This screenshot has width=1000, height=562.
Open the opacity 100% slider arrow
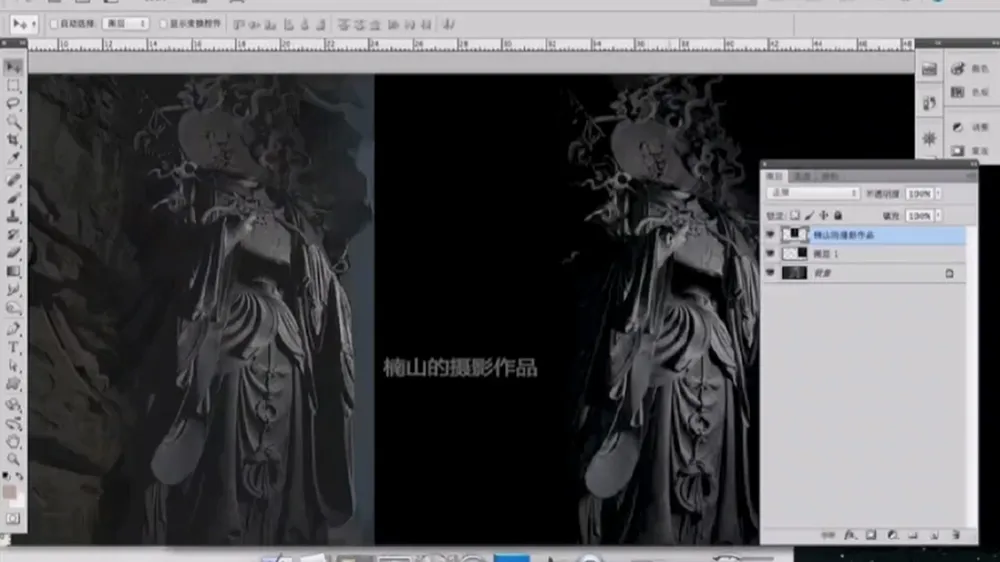coord(938,193)
